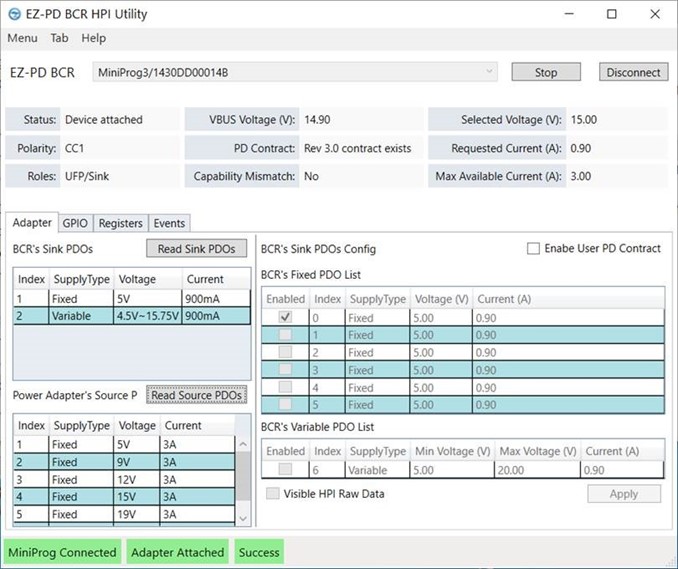
Task: Minimize the EZ-PD BCR HPI Utility window
Action: pyautogui.click(x=569, y=14)
